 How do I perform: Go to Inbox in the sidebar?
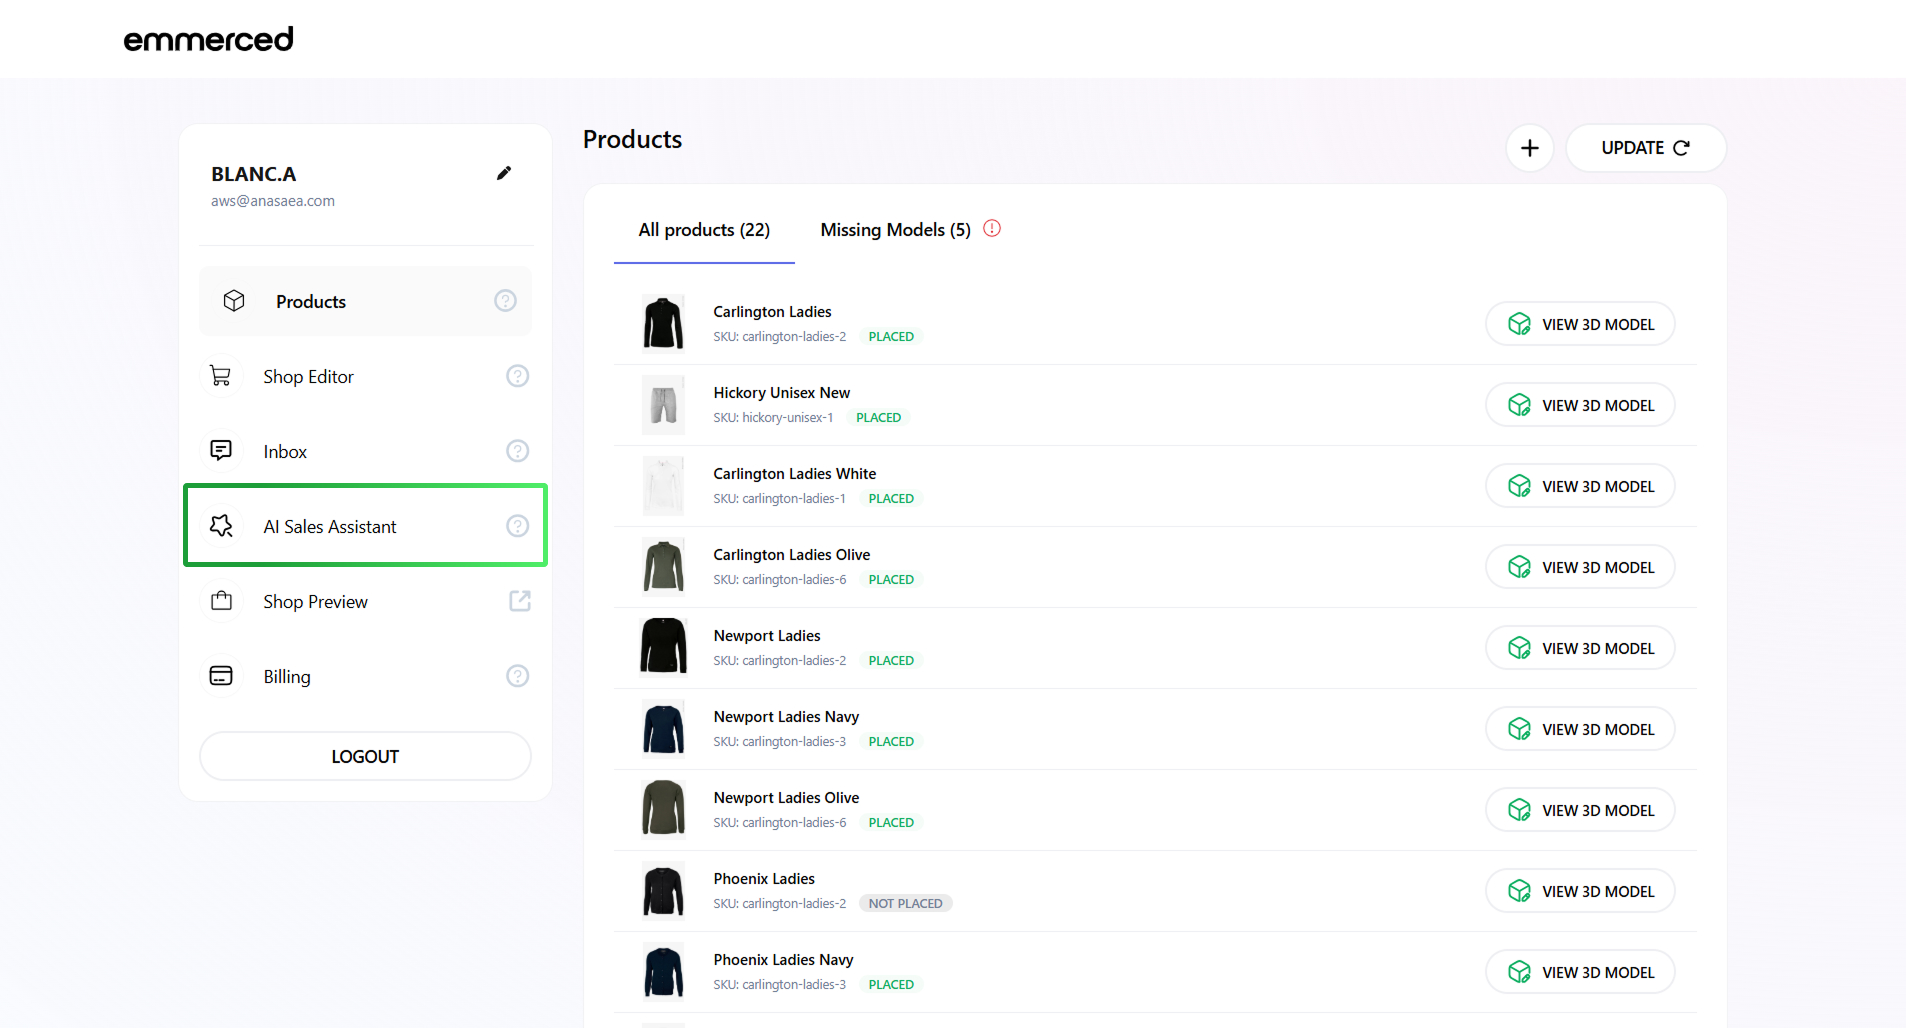[285, 452]
